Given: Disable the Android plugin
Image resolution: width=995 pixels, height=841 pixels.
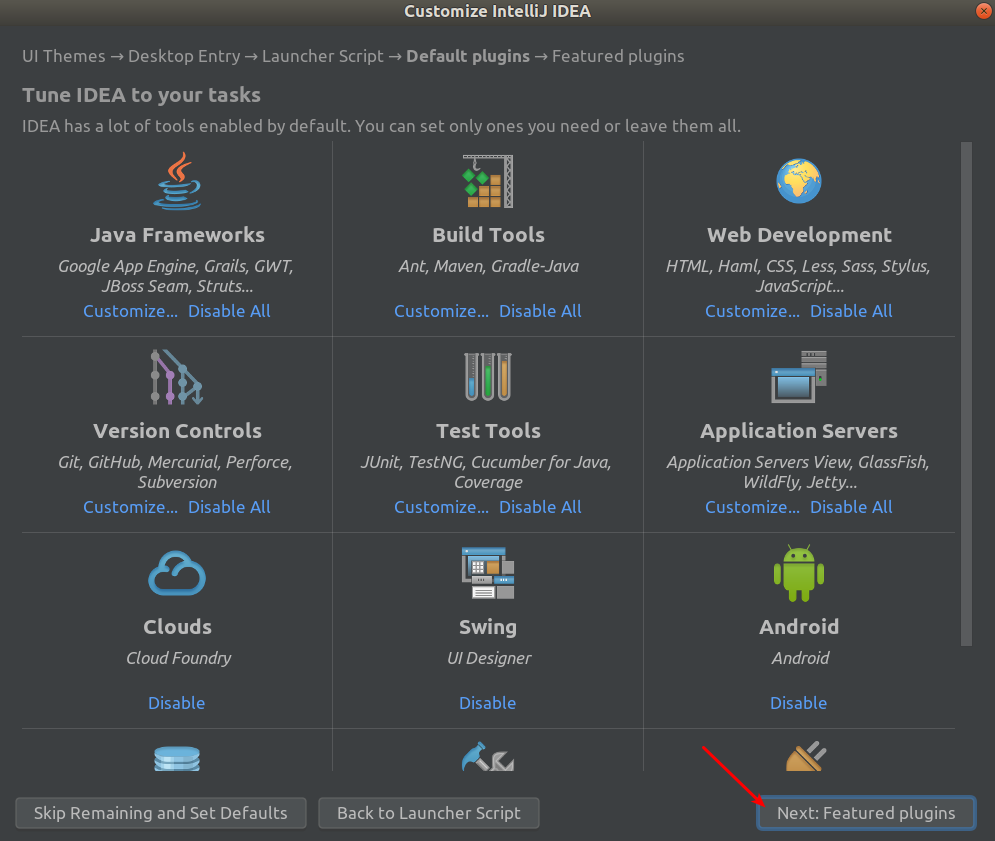Looking at the screenshot, I should [x=799, y=703].
